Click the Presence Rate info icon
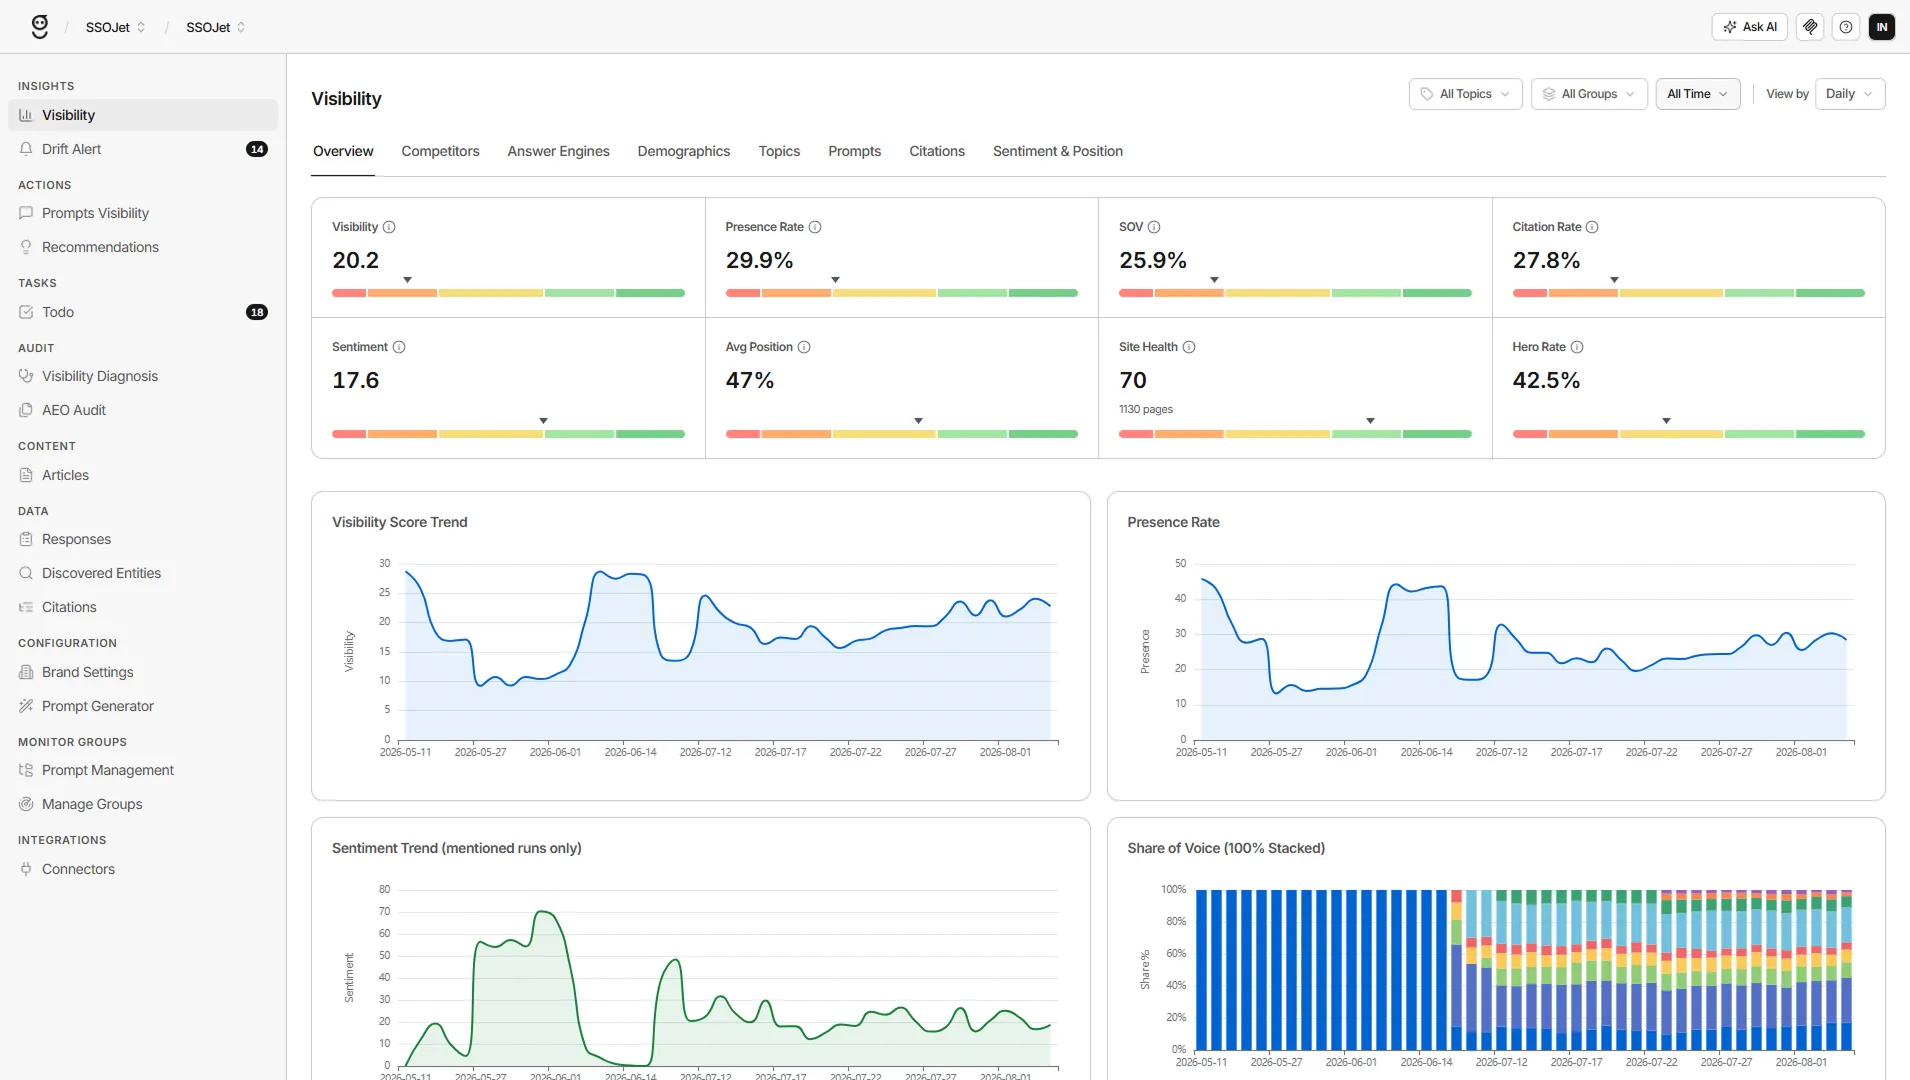This screenshot has height=1080, width=1910. (x=815, y=227)
